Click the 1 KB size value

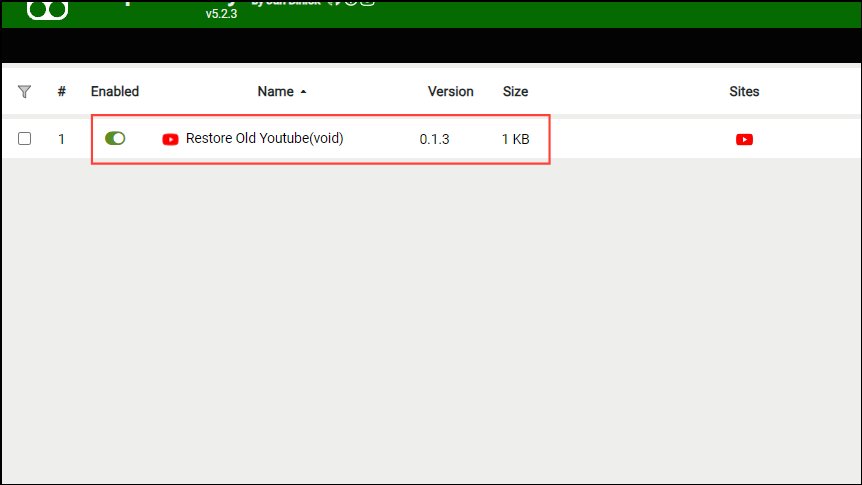click(516, 139)
